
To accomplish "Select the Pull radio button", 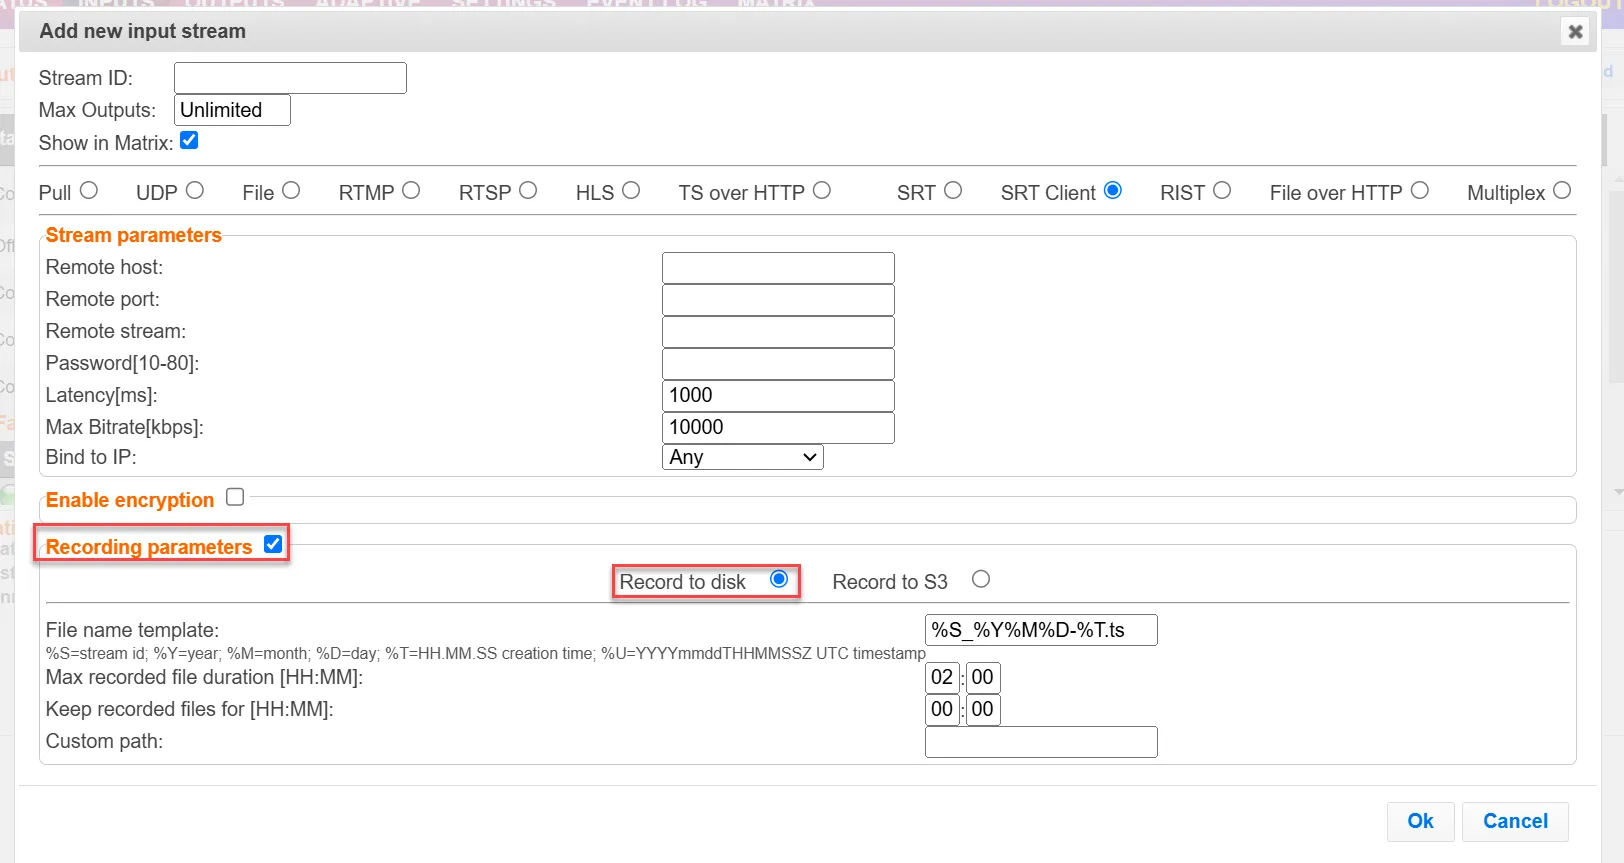I will (x=89, y=190).
